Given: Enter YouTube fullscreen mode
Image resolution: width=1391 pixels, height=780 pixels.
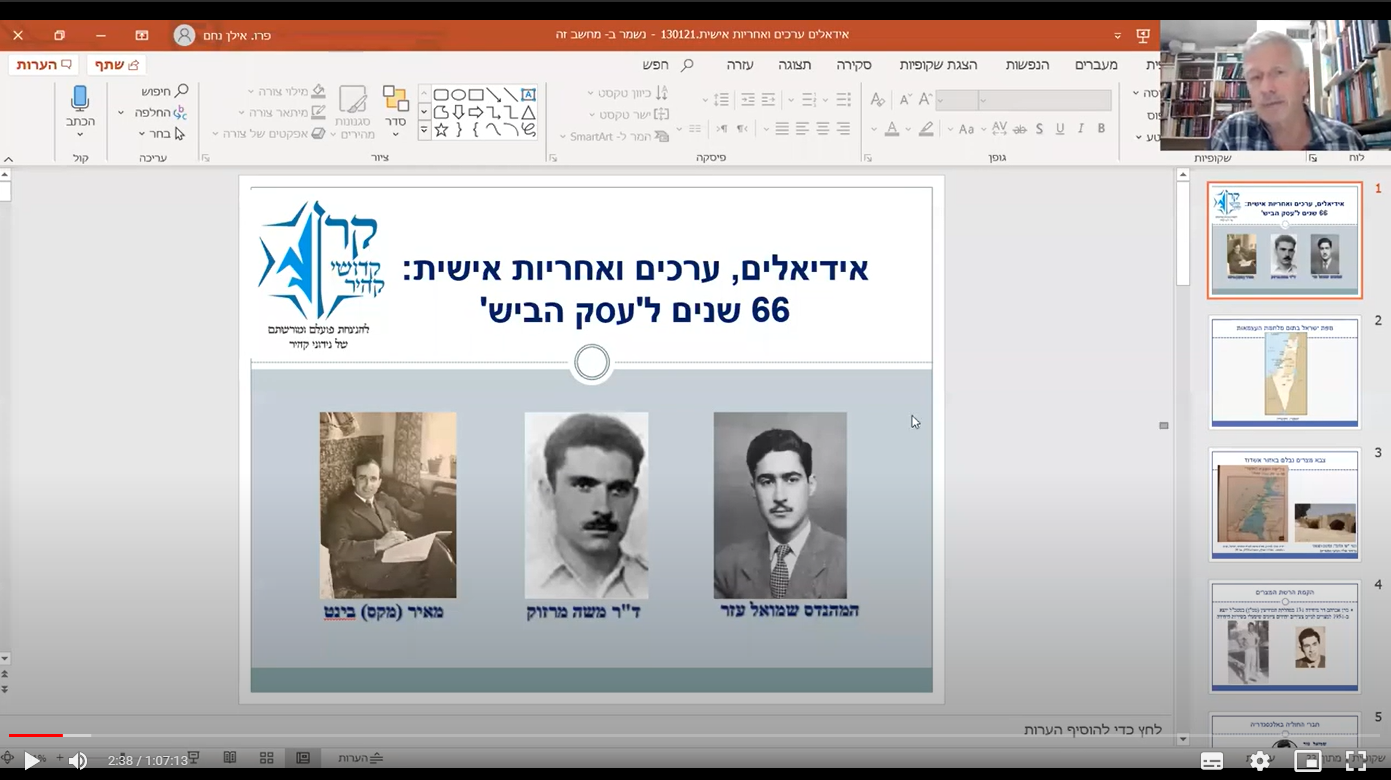Looking at the screenshot, I should tap(1356, 761).
